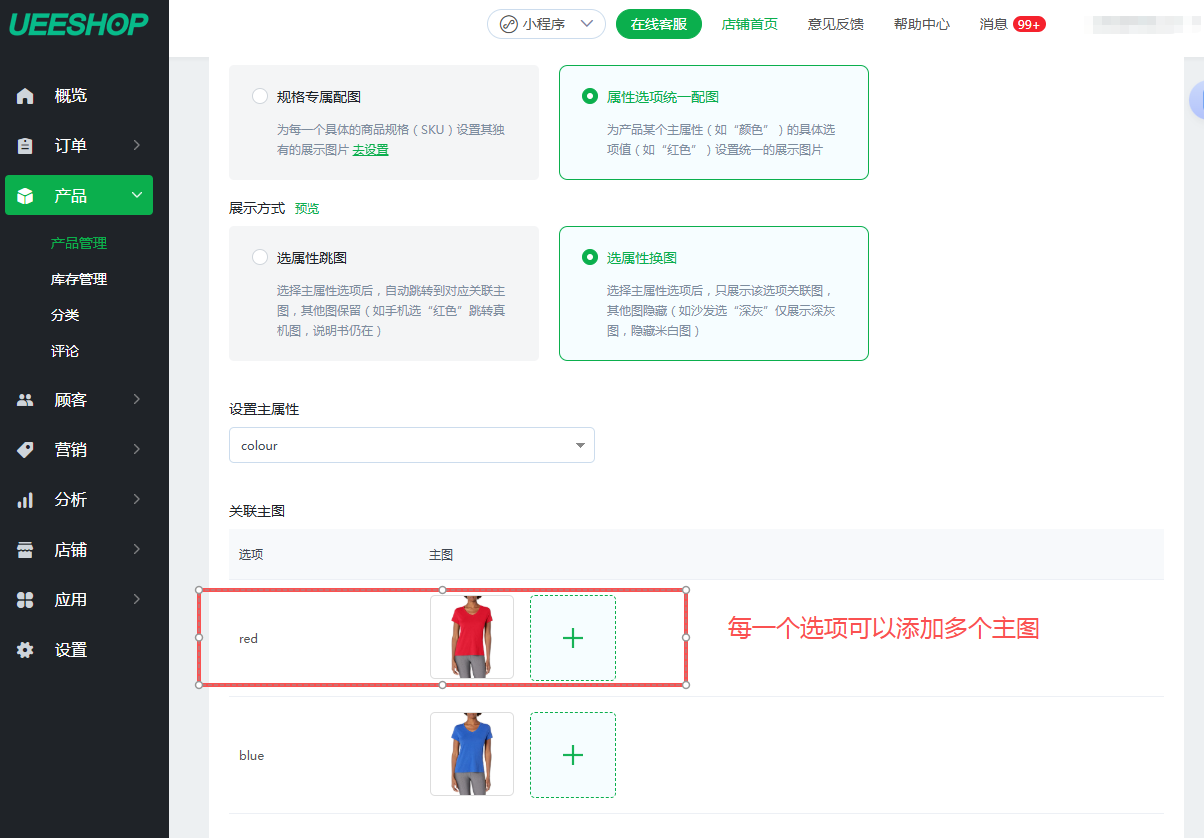Click the tag icon beside 营销
The image size is (1204, 838).
coord(26,450)
